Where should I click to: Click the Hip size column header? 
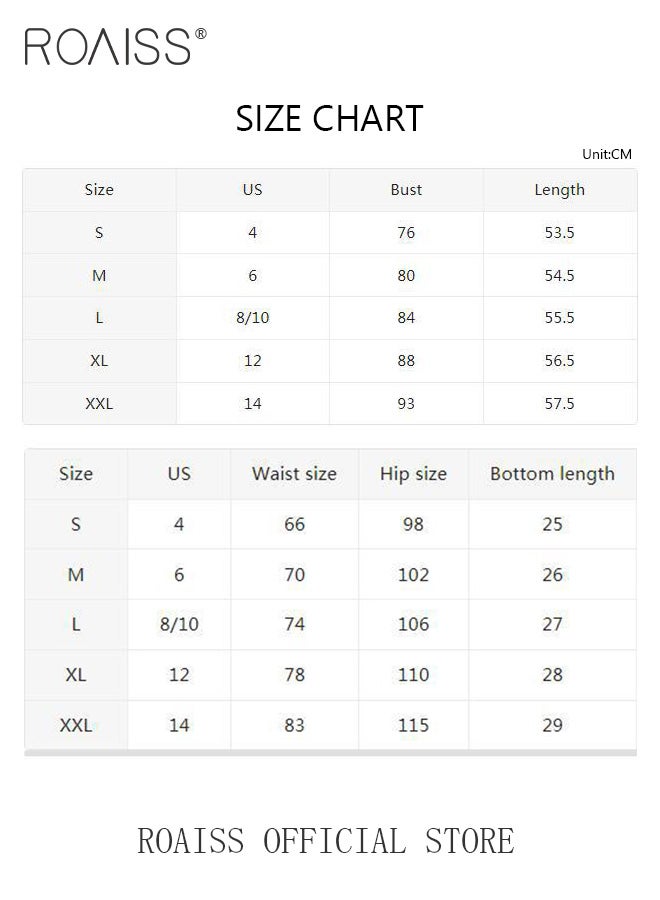coord(413,474)
